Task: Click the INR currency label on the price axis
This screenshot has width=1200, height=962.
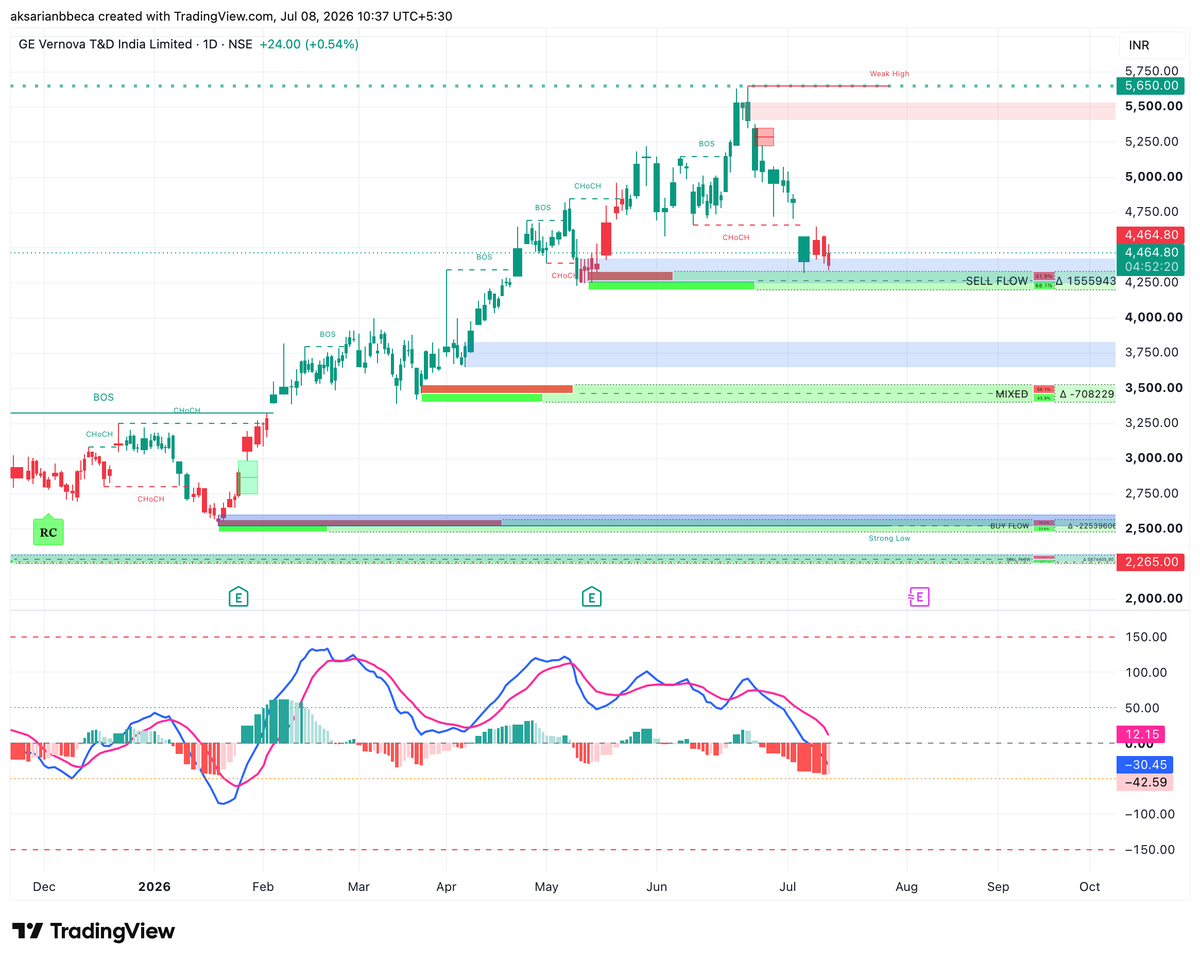Action: [x=1138, y=45]
